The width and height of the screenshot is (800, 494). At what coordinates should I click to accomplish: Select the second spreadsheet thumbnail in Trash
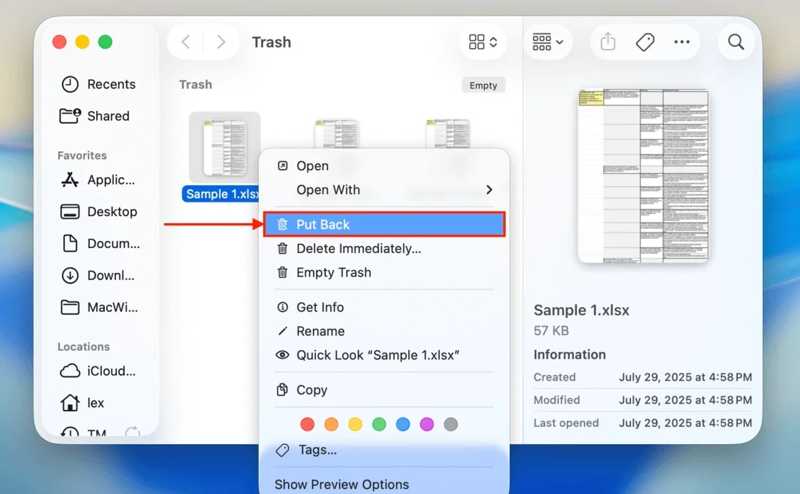pyautogui.click(x=337, y=134)
